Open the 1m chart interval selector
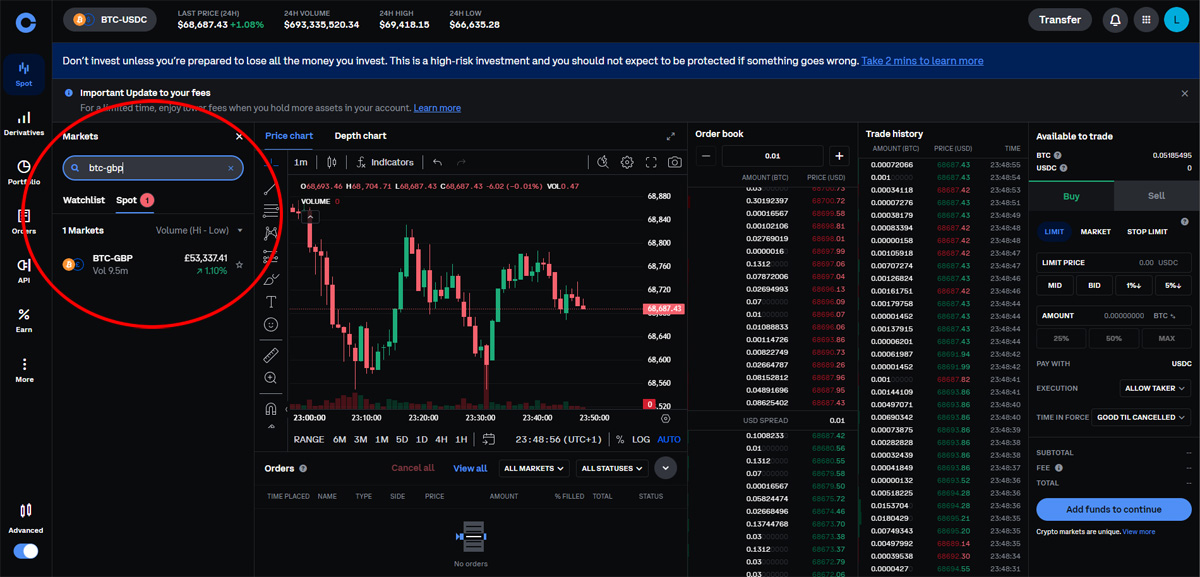The width and height of the screenshot is (1200, 577). pyautogui.click(x=301, y=162)
